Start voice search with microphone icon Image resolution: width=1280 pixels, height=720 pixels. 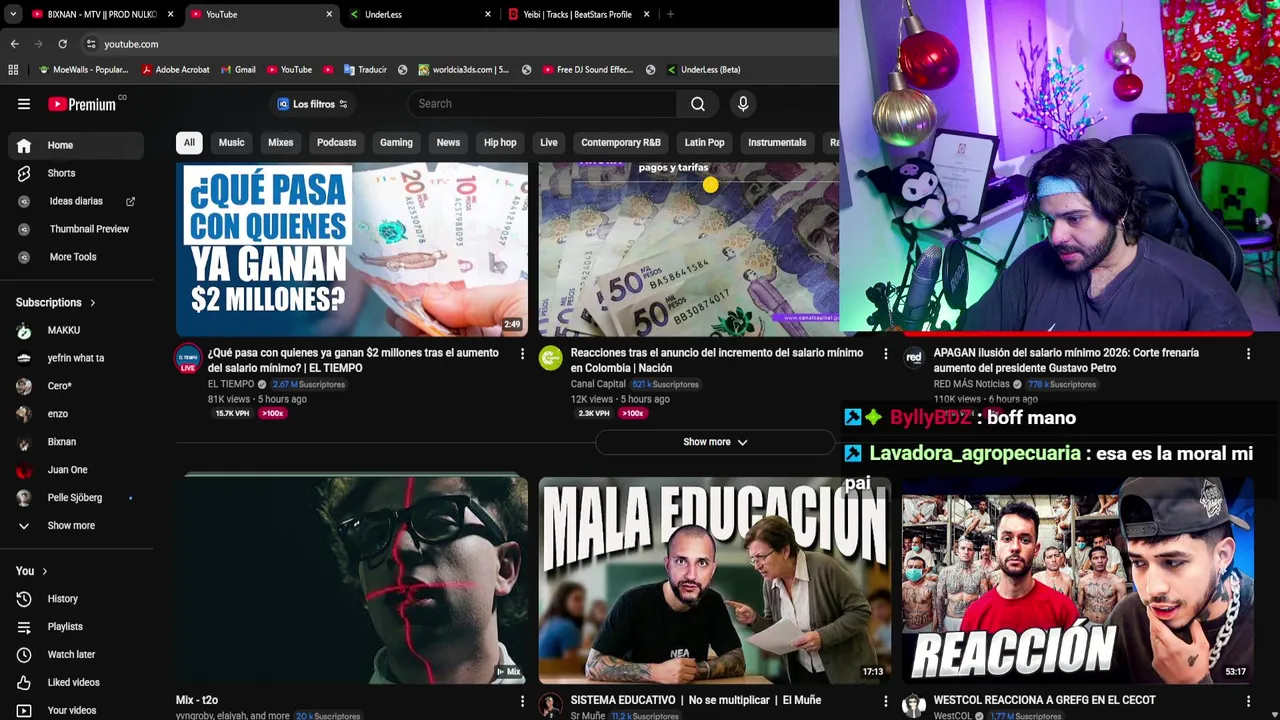pyautogui.click(x=743, y=104)
